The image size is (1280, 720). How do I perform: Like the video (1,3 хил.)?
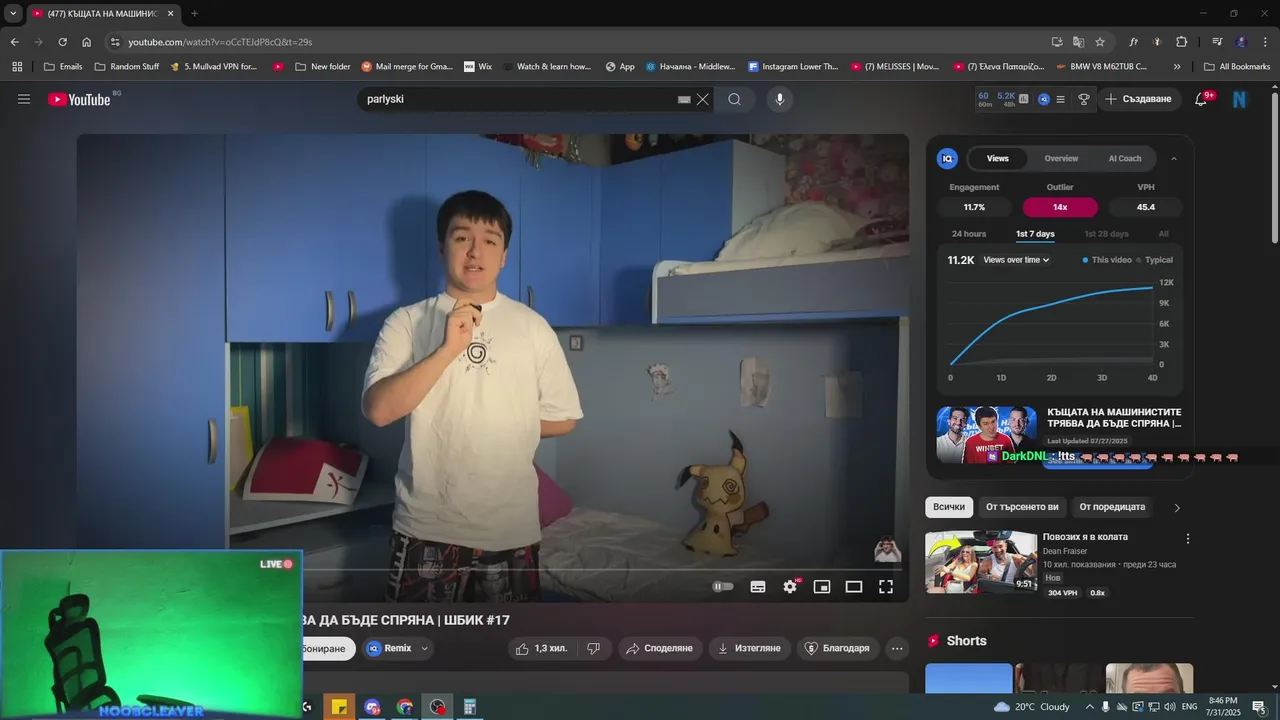[540, 648]
